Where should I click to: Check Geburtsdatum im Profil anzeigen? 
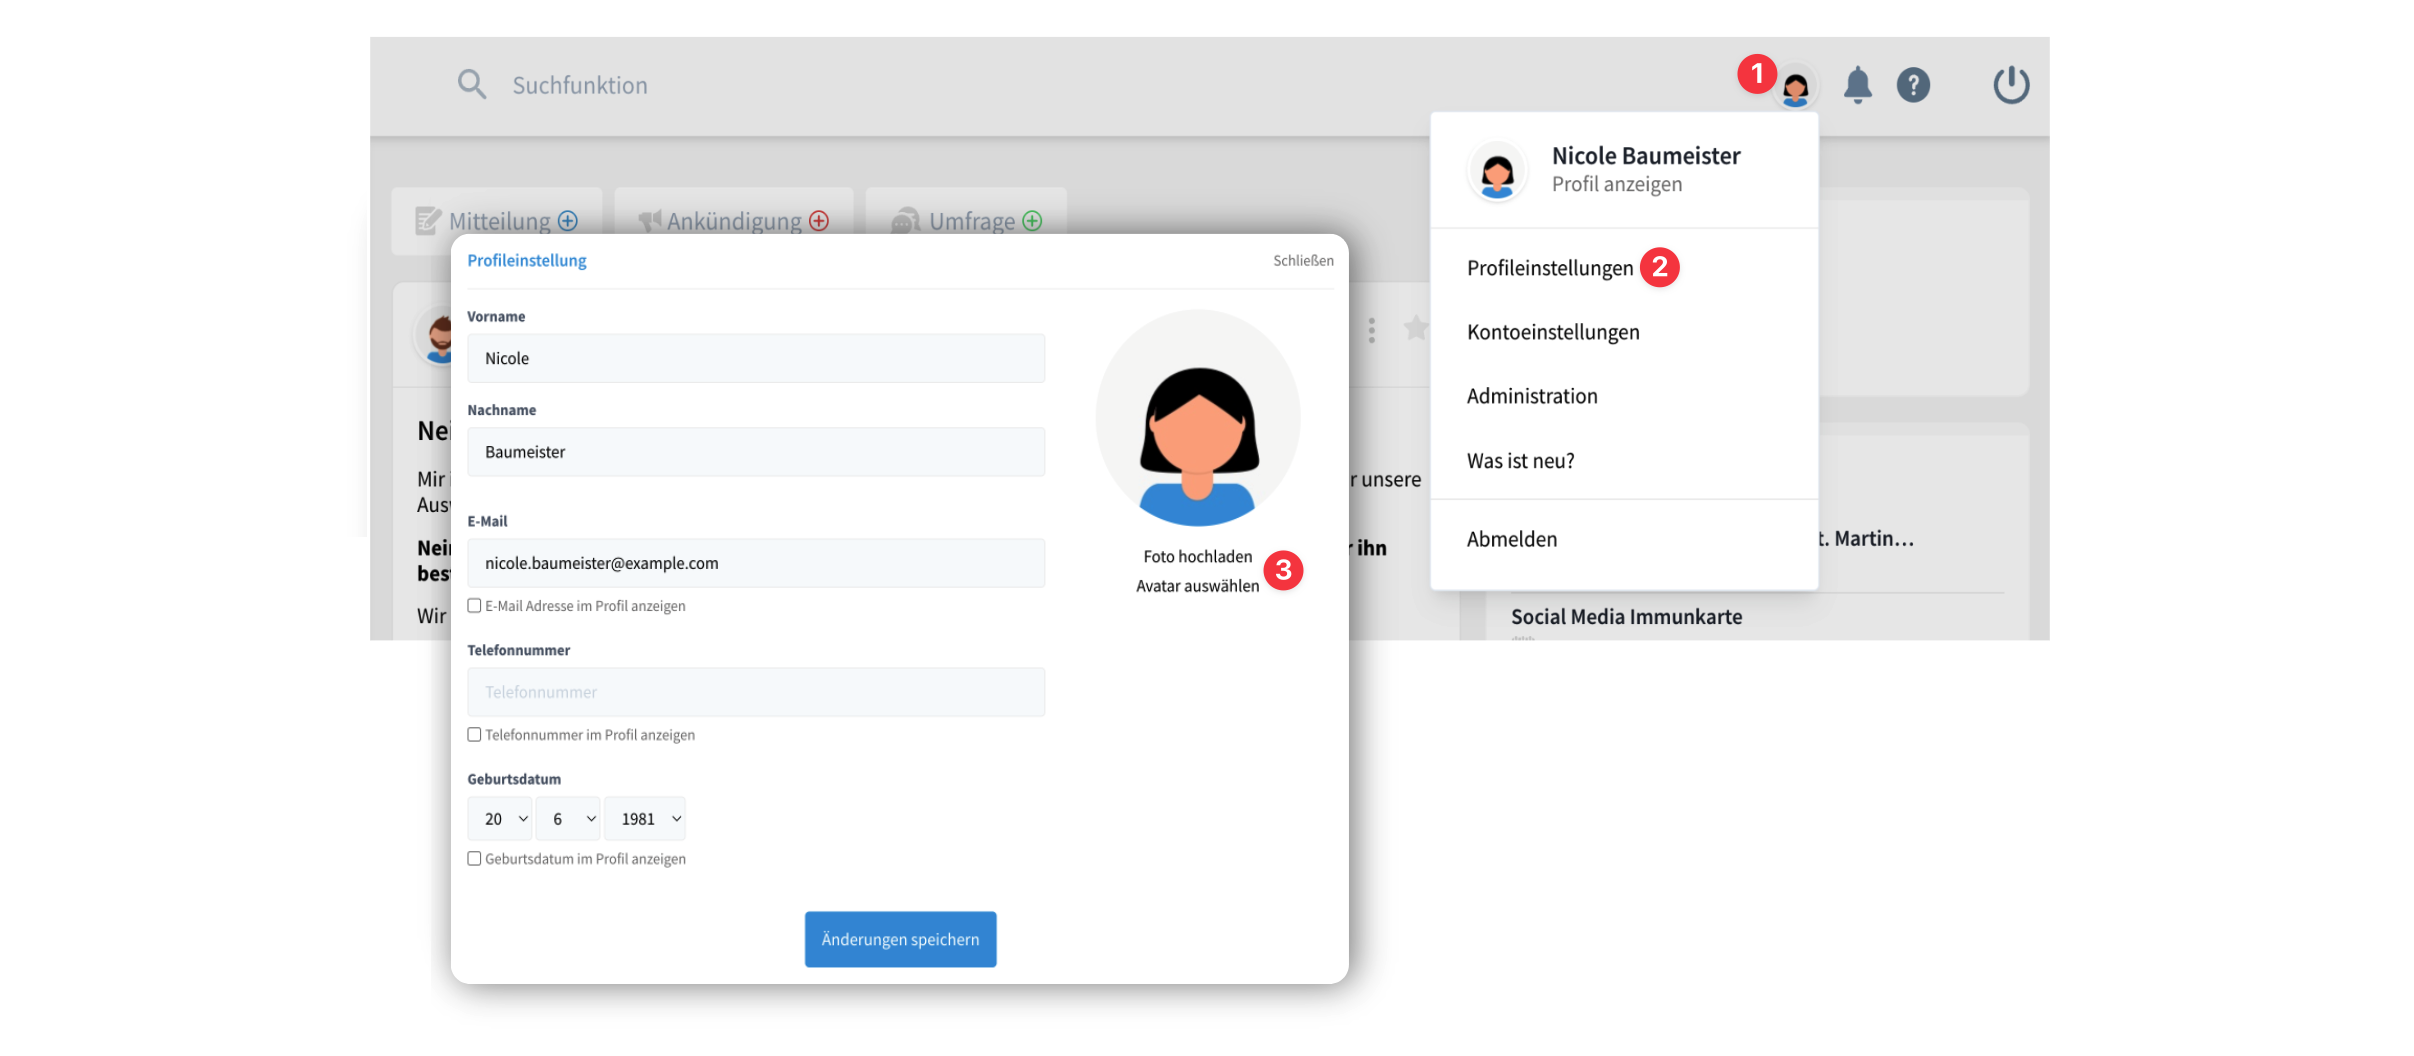[x=475, y=859]
